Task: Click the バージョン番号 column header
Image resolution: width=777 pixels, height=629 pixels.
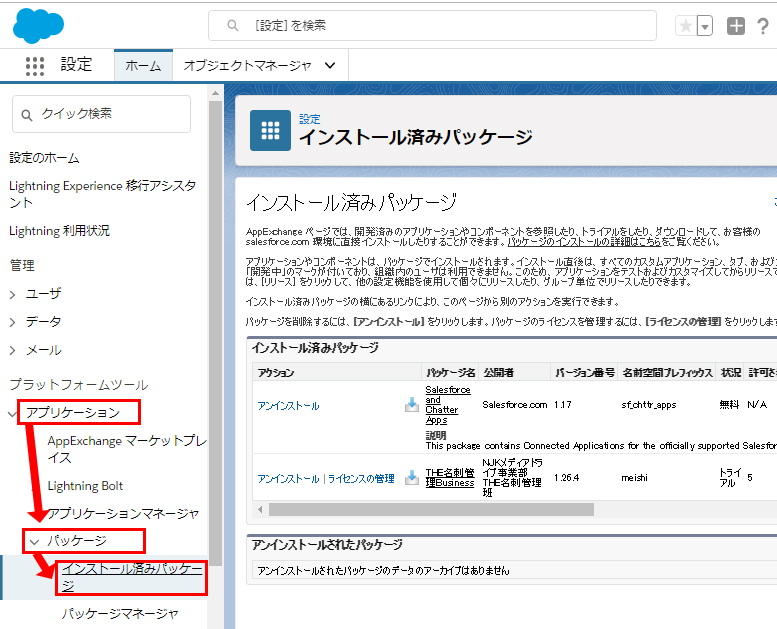Action: (x=585, y=373)
